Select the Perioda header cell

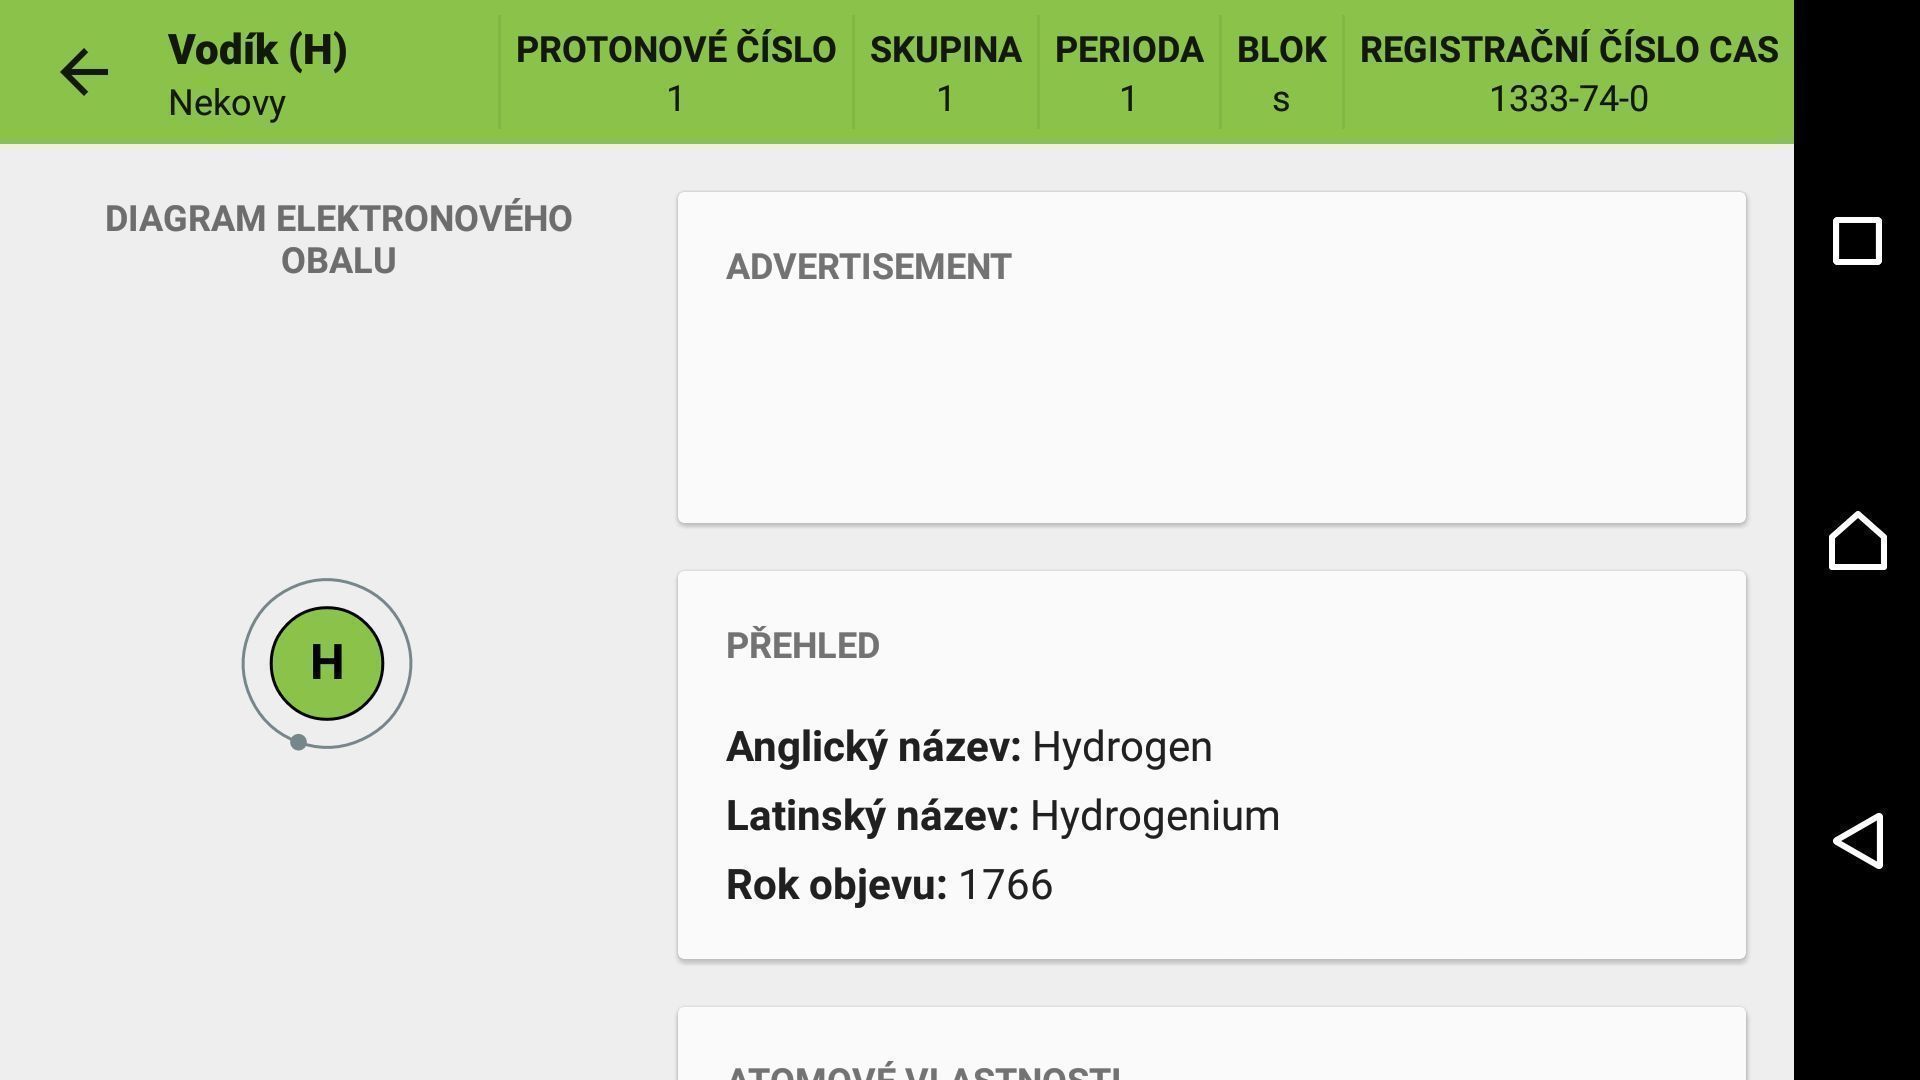[x=1129, y=72]
